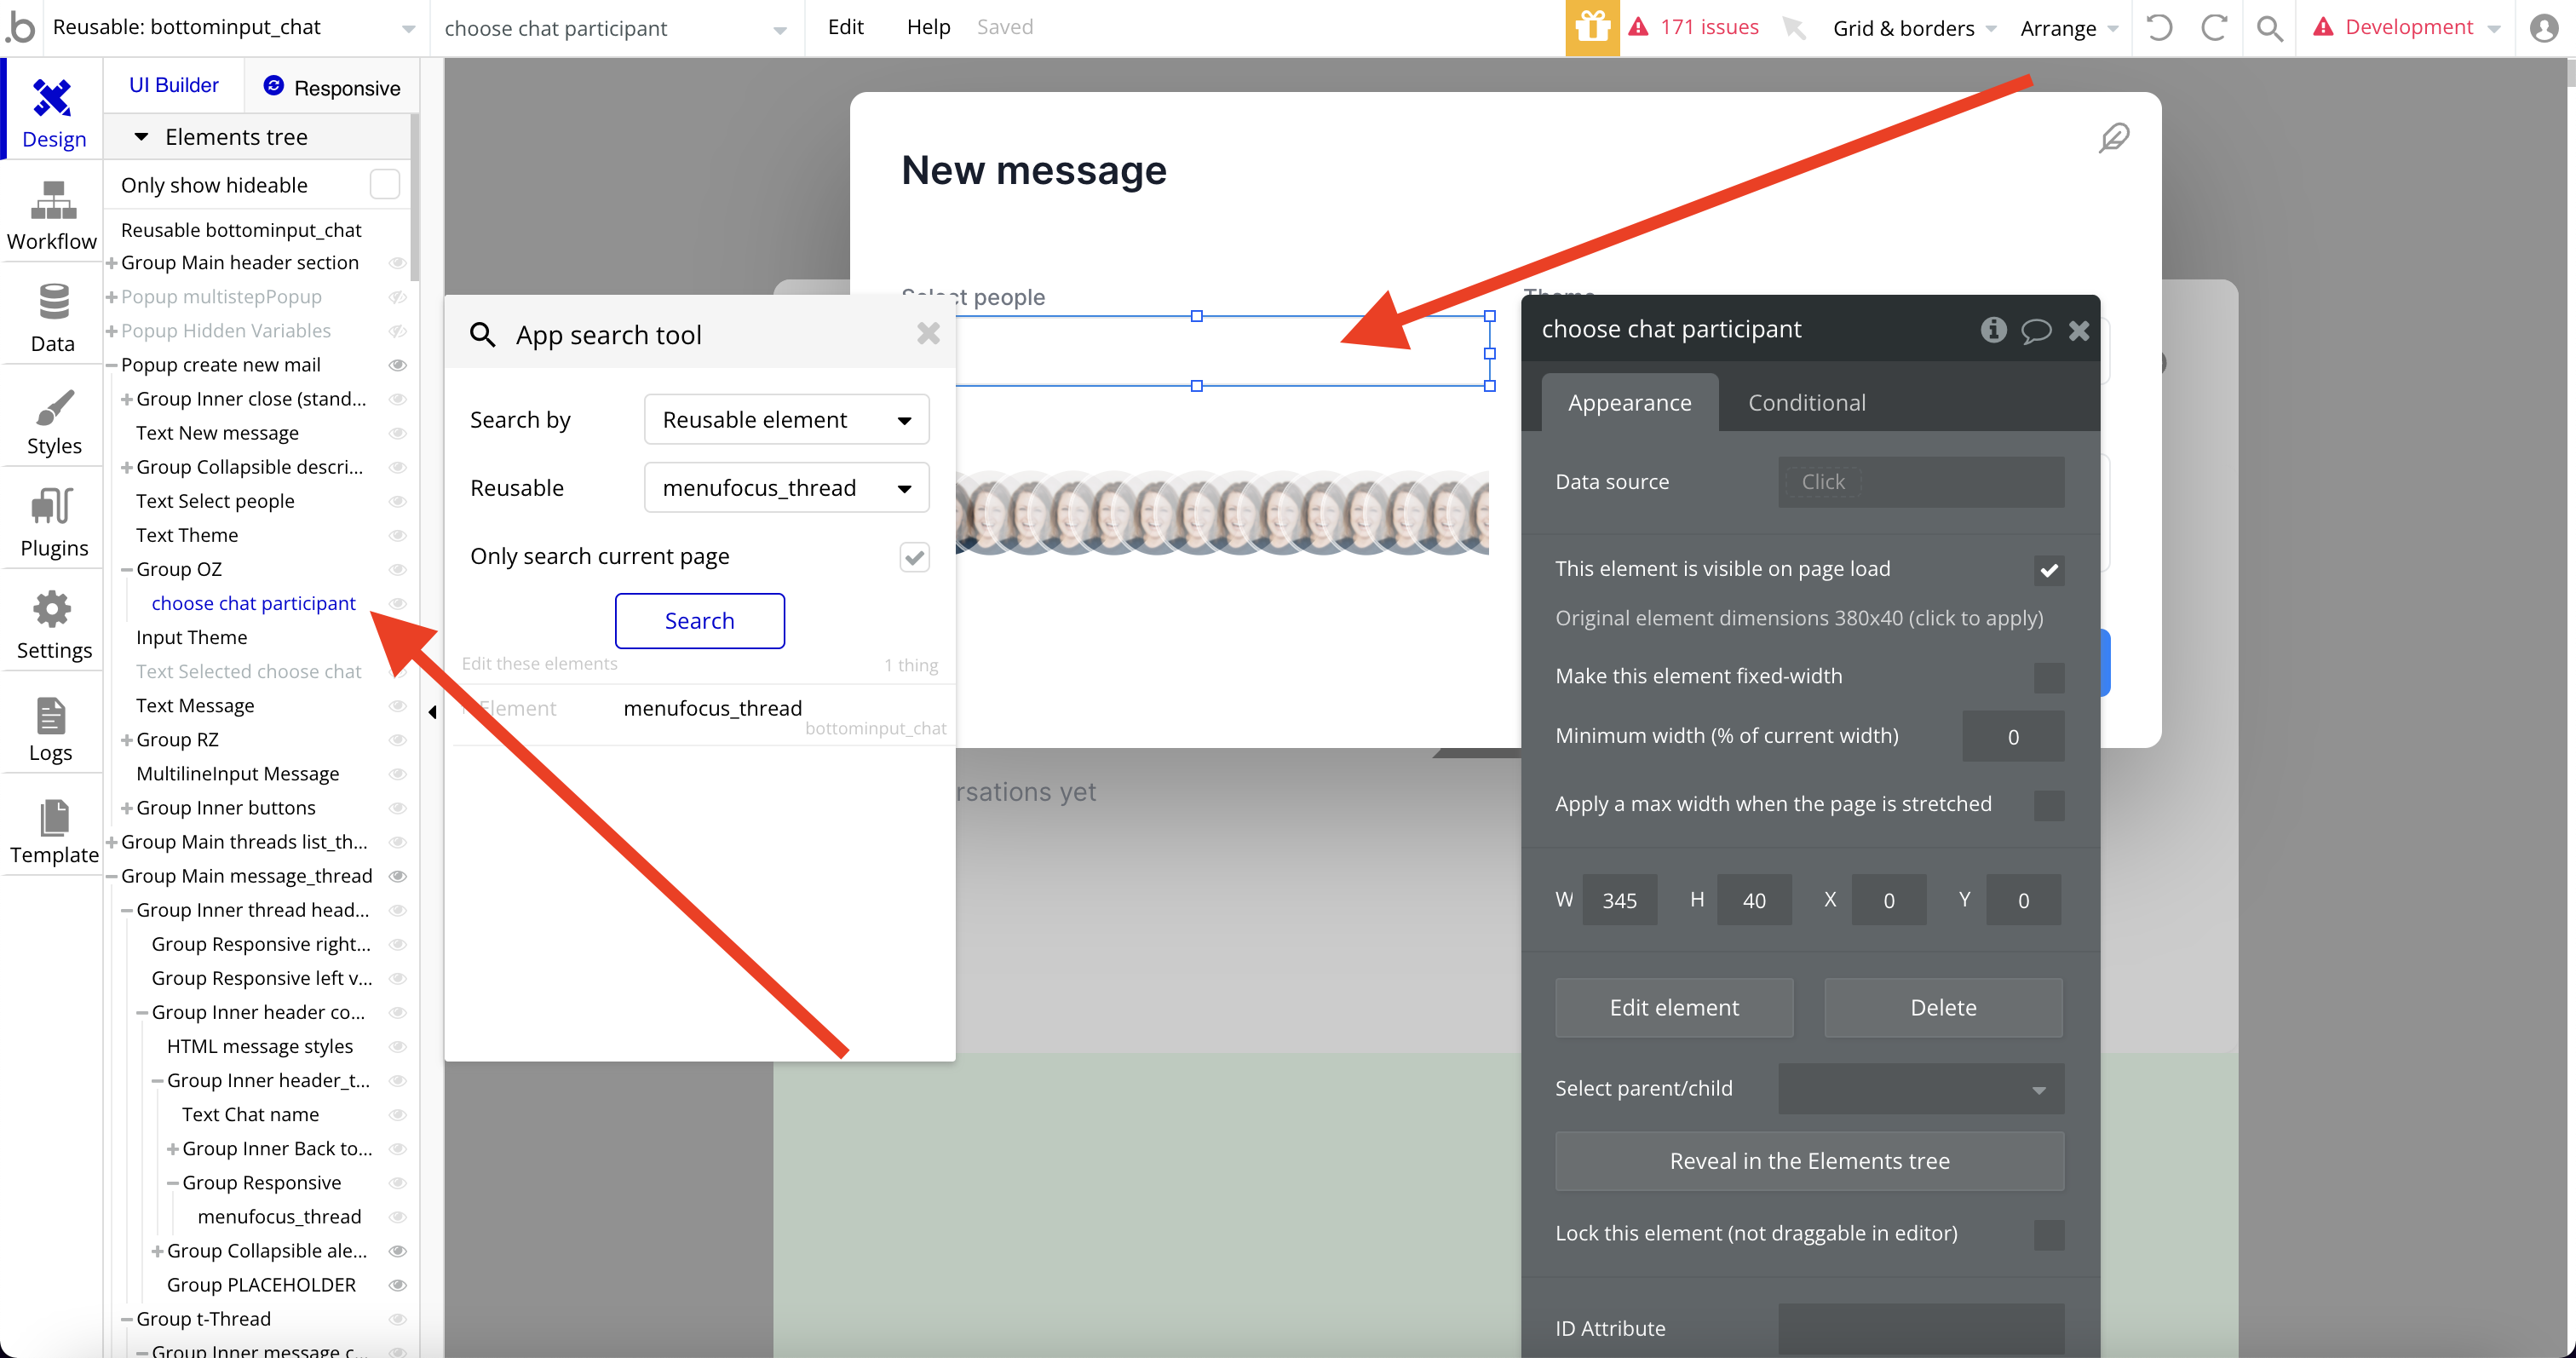Expand Group RZ in elements tree

click(127, 740)
